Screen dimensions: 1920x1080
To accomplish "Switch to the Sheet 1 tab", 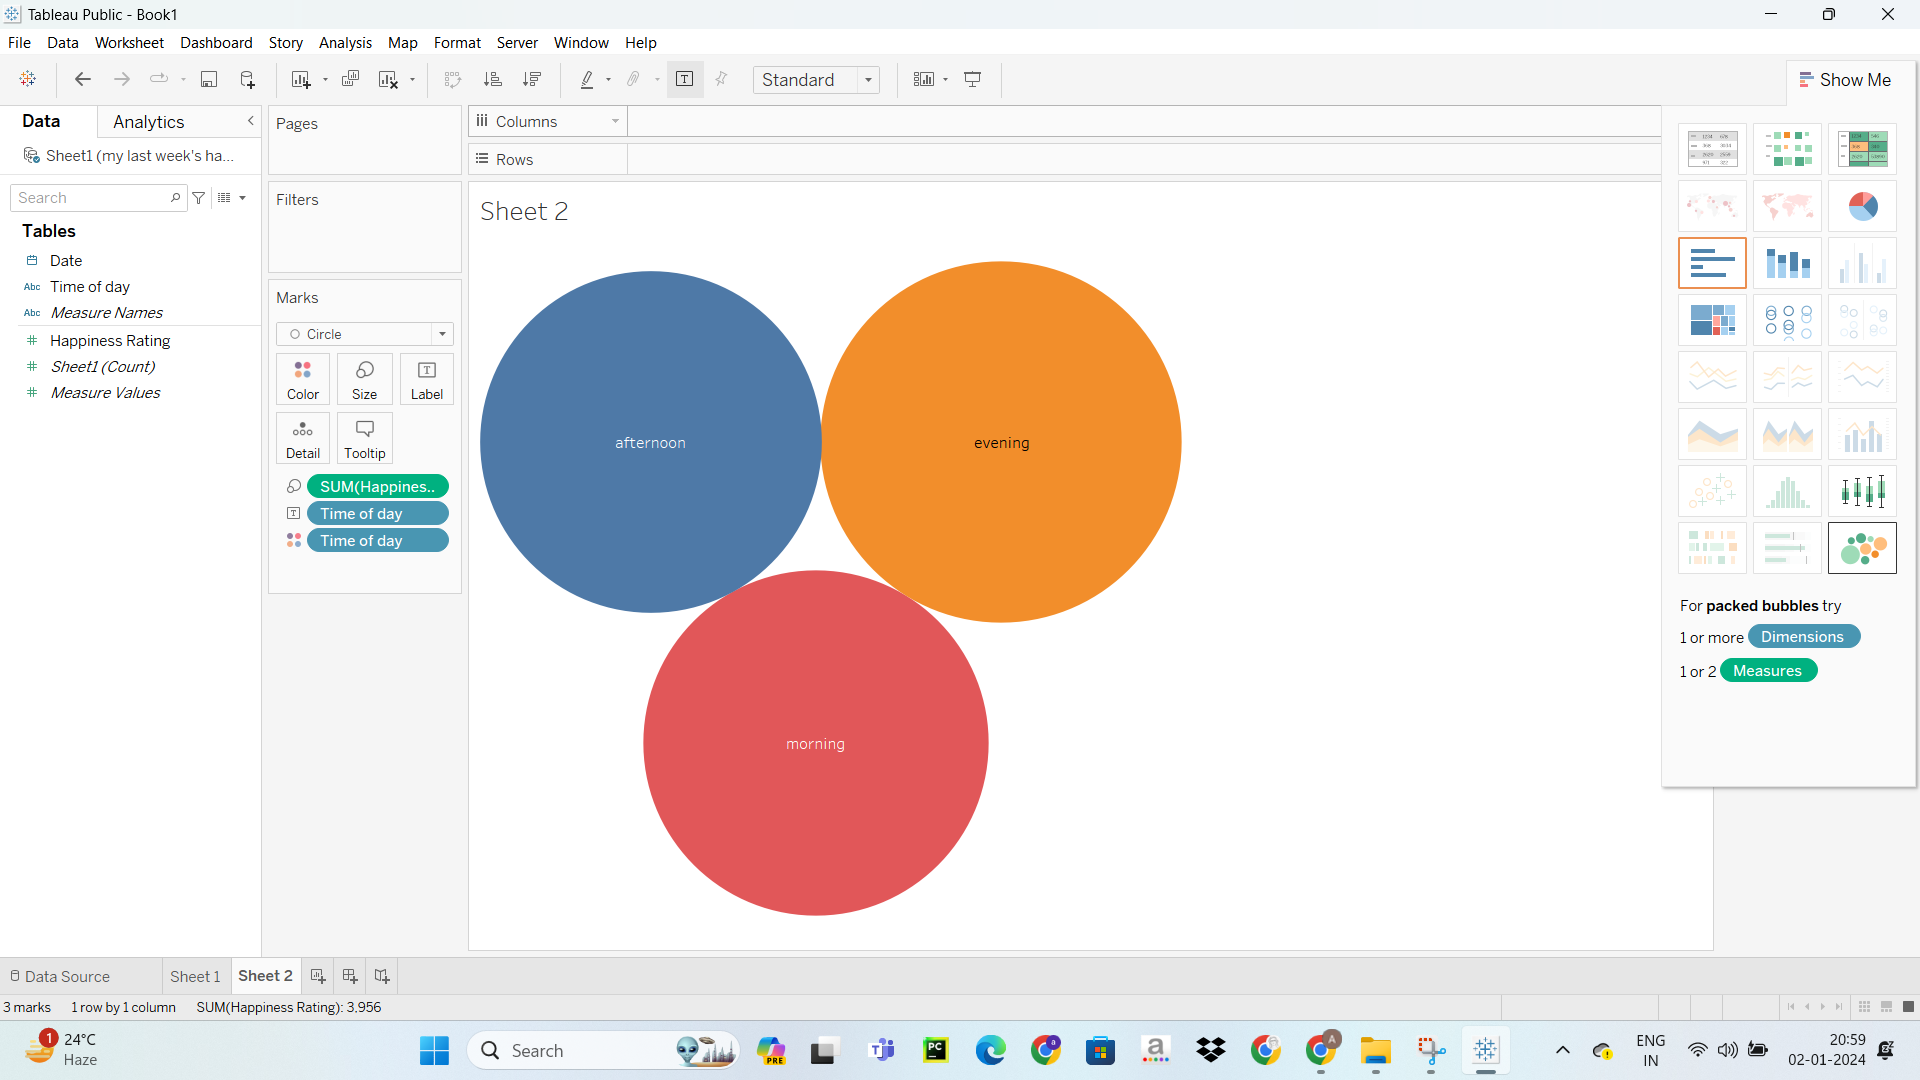I will coord(195,976).
